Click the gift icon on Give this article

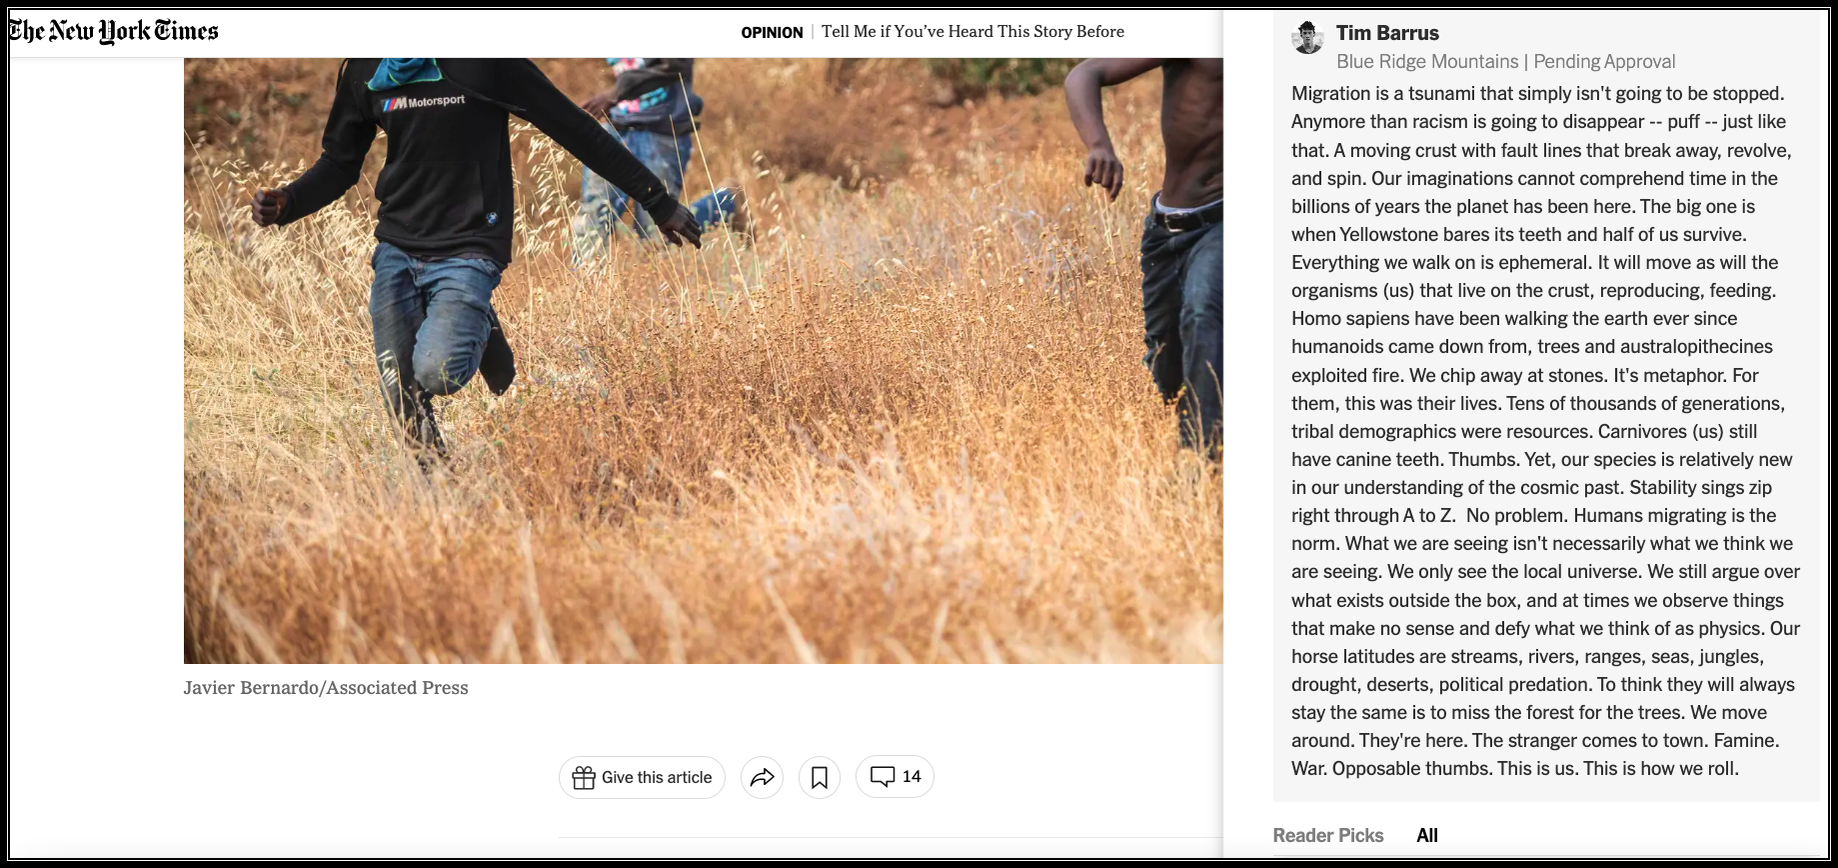click(x=583, y=778)
